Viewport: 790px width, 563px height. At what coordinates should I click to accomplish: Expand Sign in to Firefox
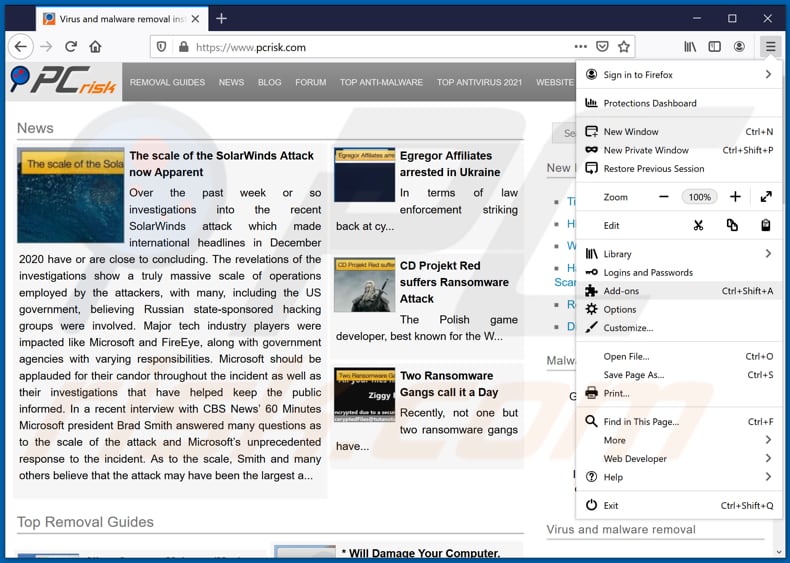pos(679,75)
